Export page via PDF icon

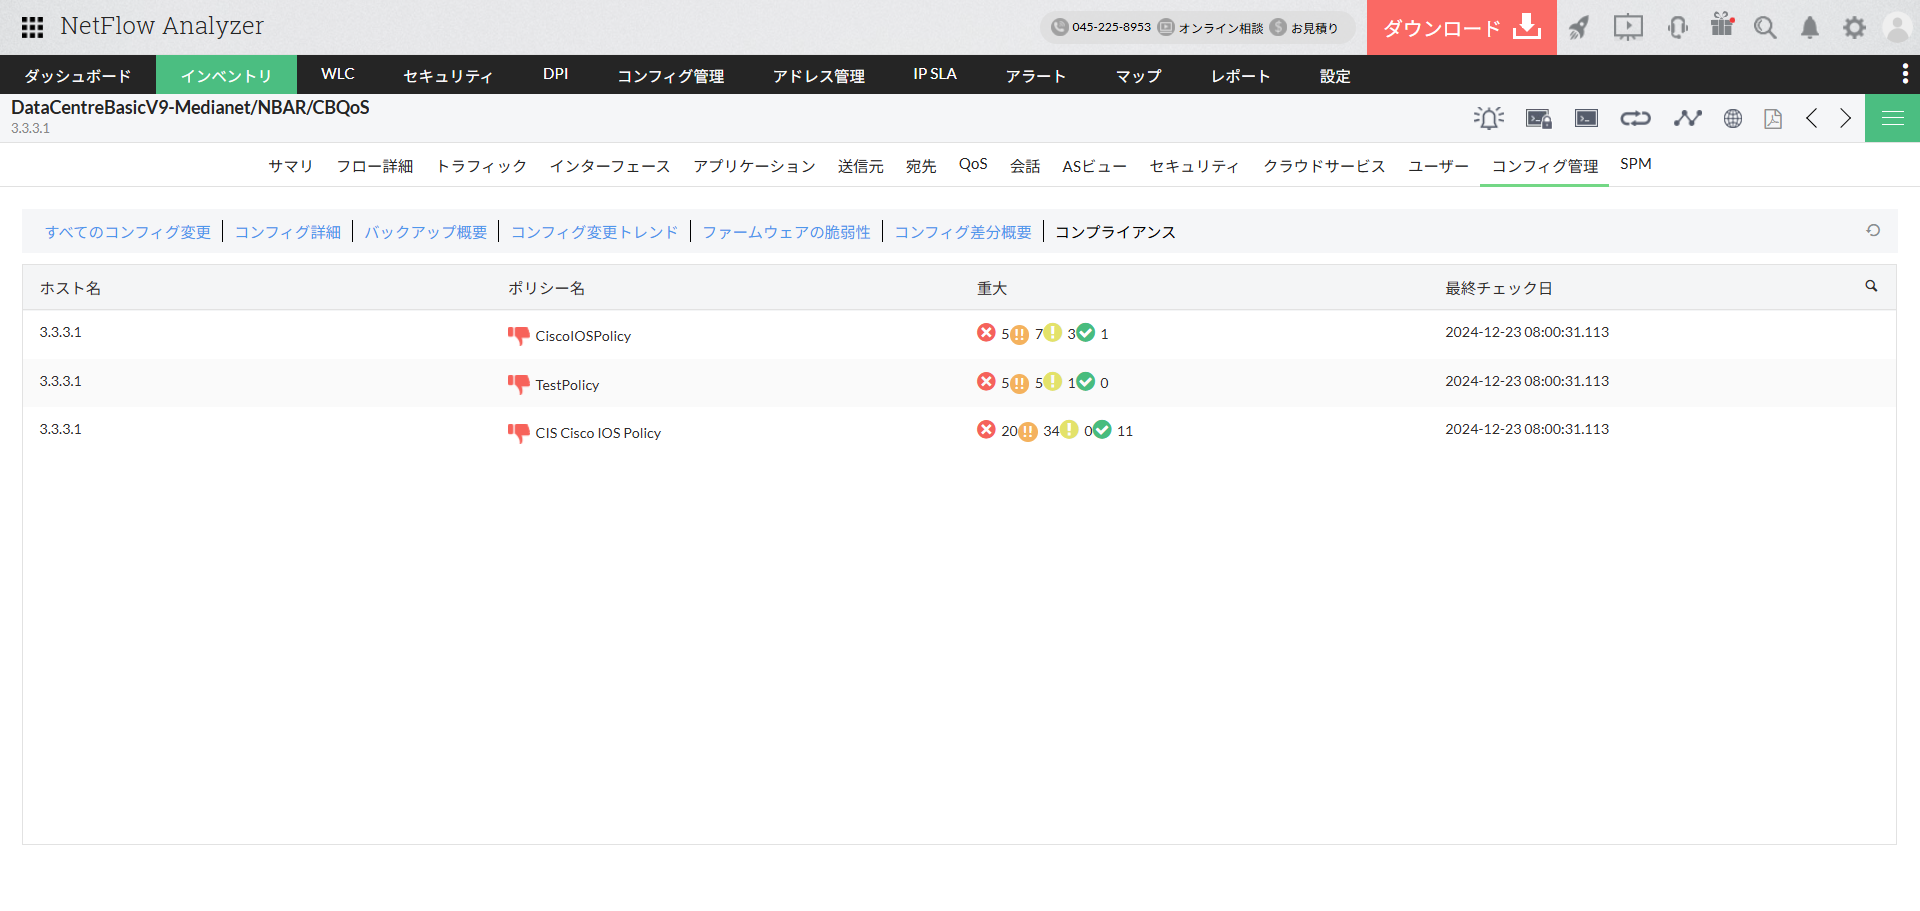[1773, 118]
